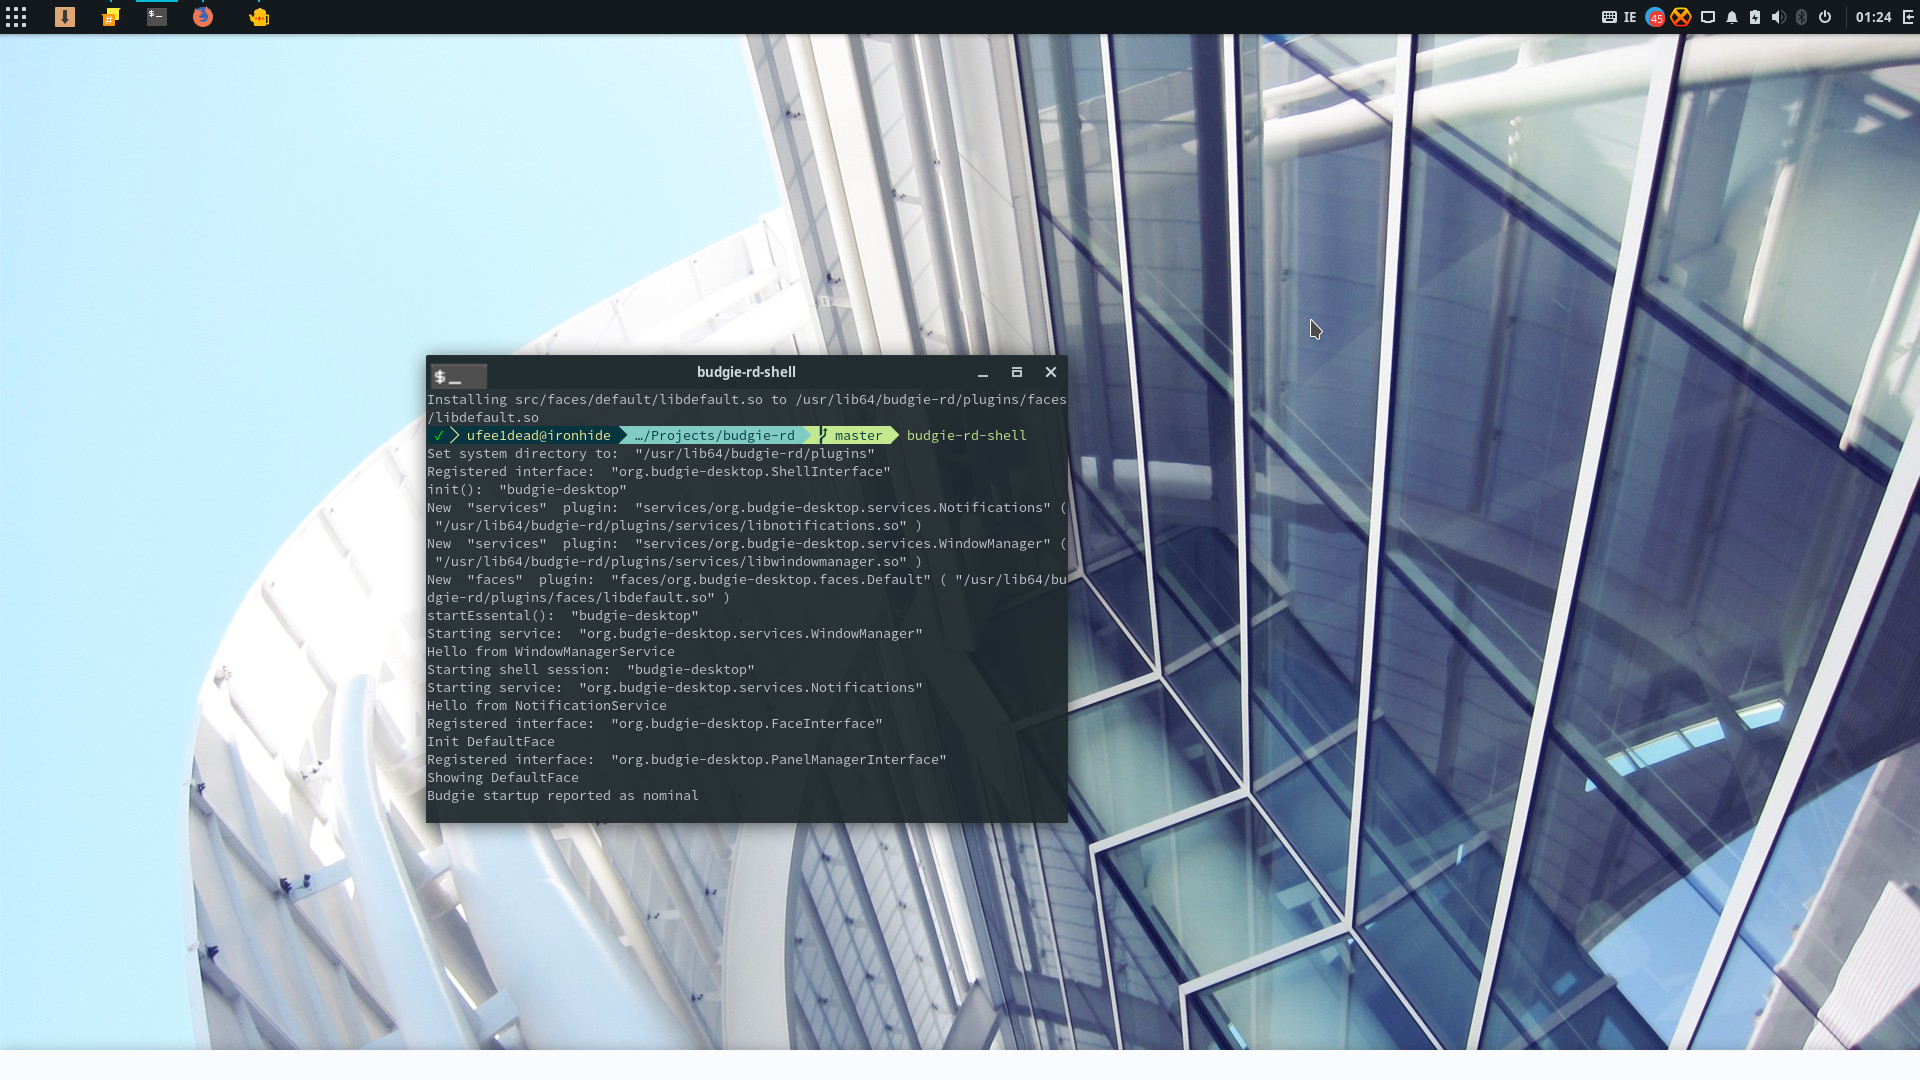Maximize the budgie-rd-shell terminal window
This screenshot has width=1920, height=1080.
(1017, 372)
